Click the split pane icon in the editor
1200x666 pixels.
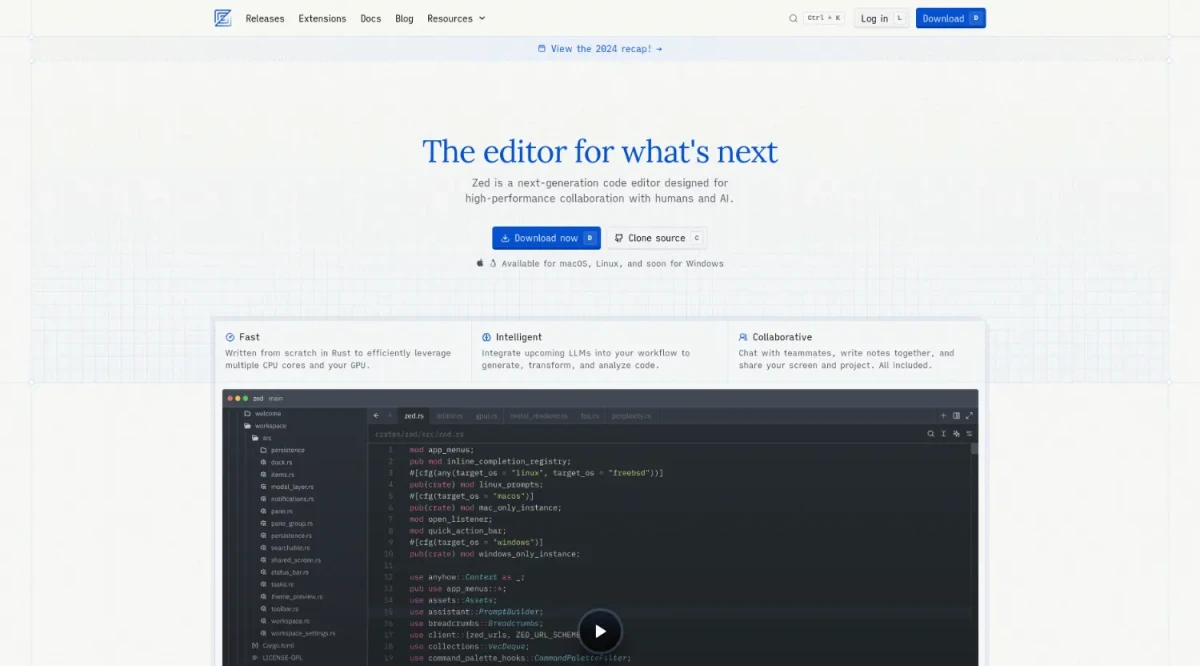(x=956, y=415)
